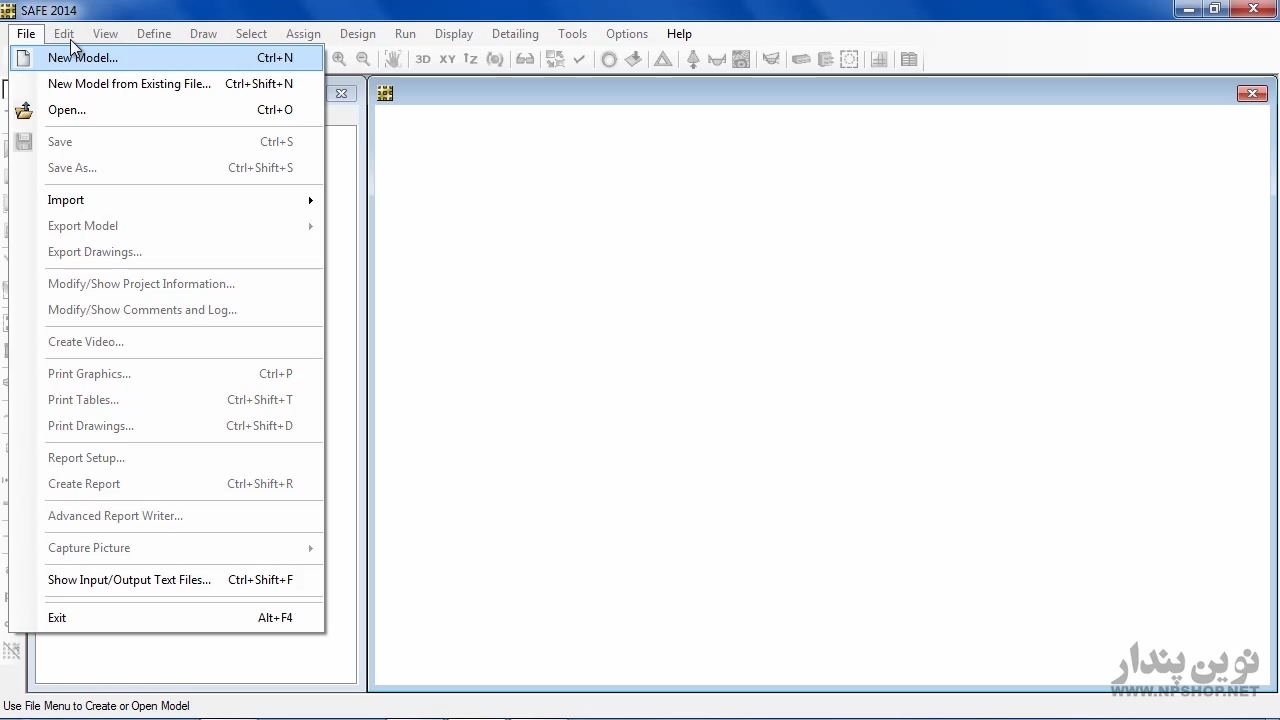Expand the Export Model submenu arrow
1280x720 pixels.
(x=310, y=226)
